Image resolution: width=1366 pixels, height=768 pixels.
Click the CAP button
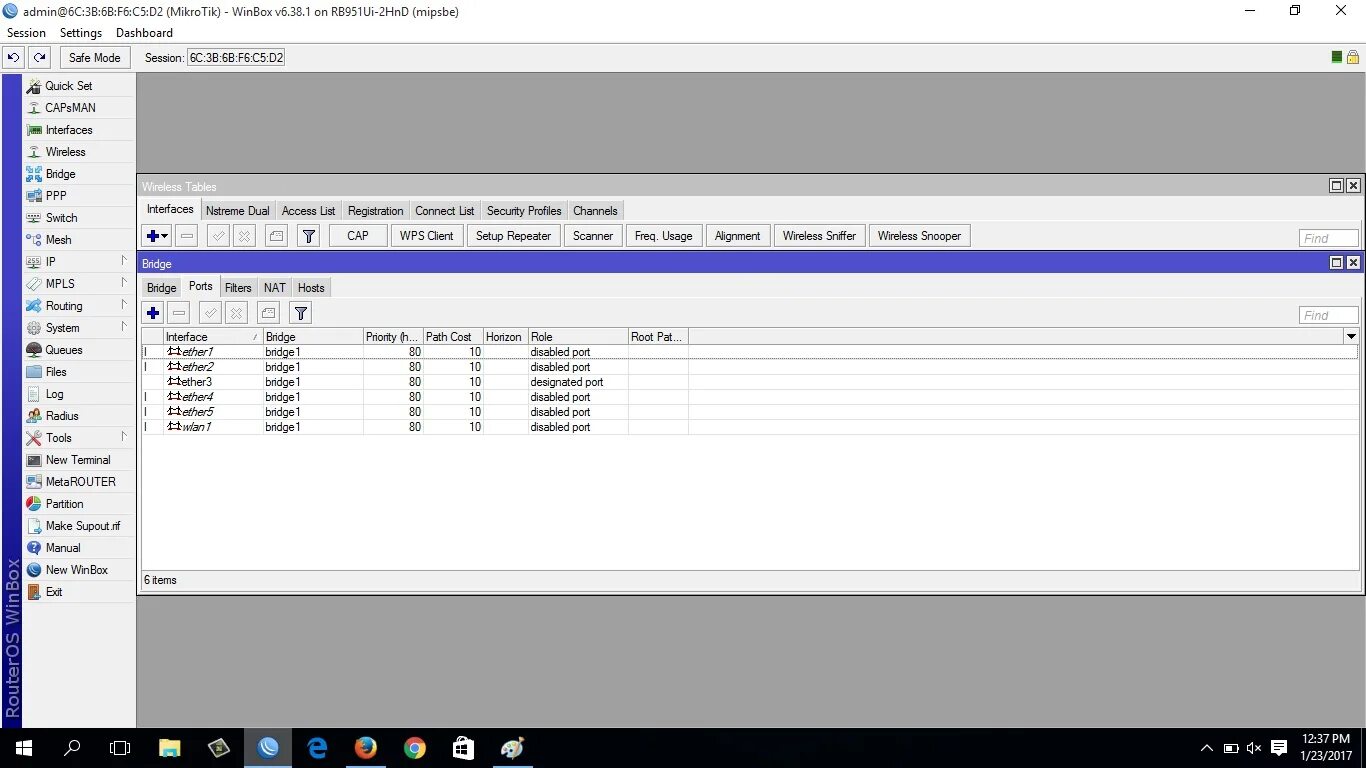click(x=358, y=236)
